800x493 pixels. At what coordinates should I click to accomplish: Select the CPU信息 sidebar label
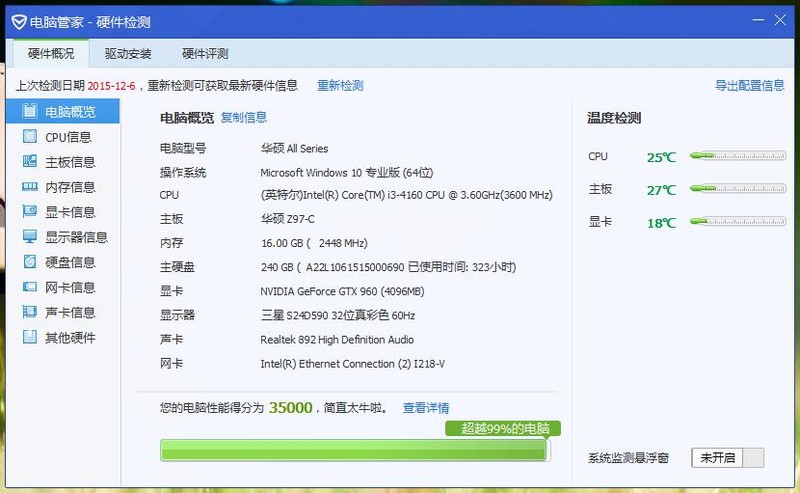(68, 137)
